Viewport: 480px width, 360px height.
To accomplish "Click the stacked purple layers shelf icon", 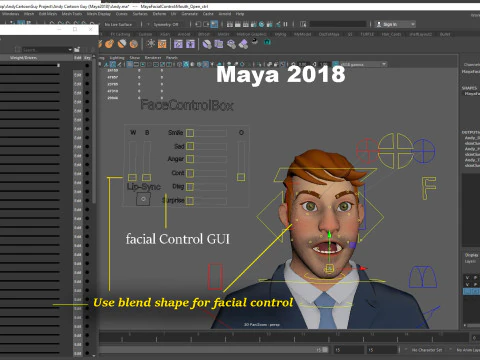I will (219, 44).
